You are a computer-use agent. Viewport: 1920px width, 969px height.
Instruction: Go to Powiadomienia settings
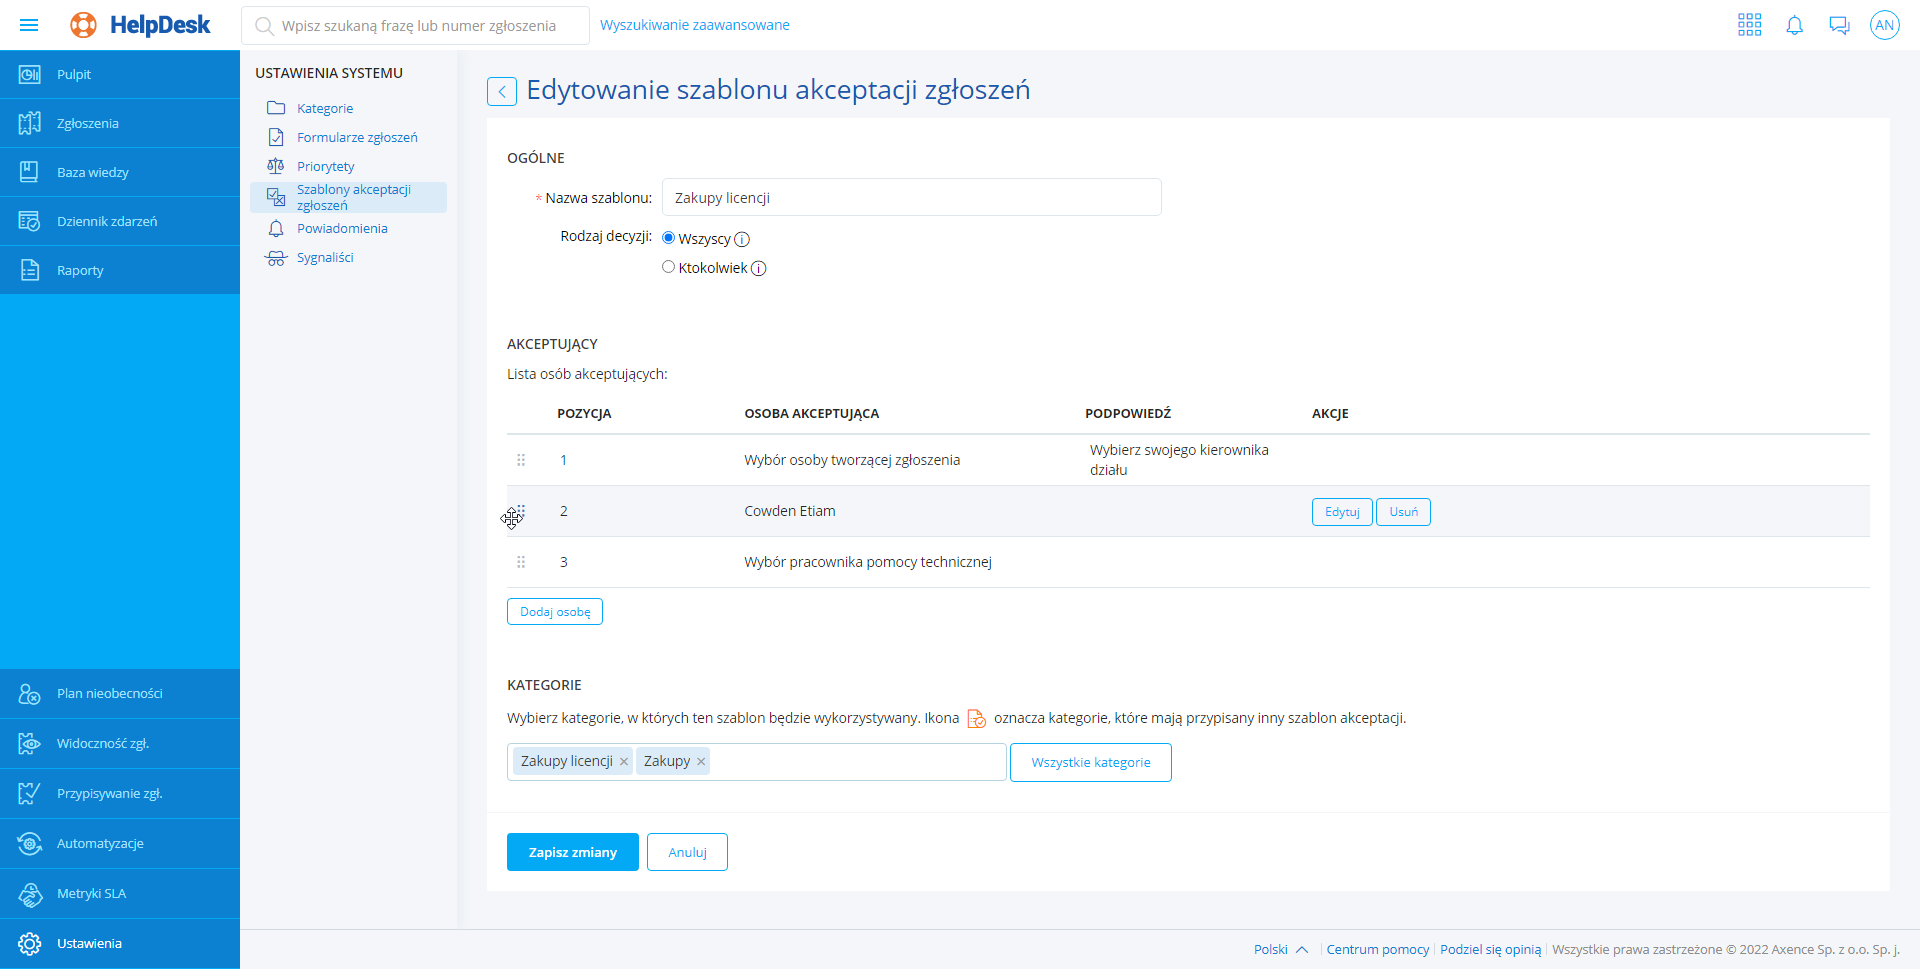342,229
